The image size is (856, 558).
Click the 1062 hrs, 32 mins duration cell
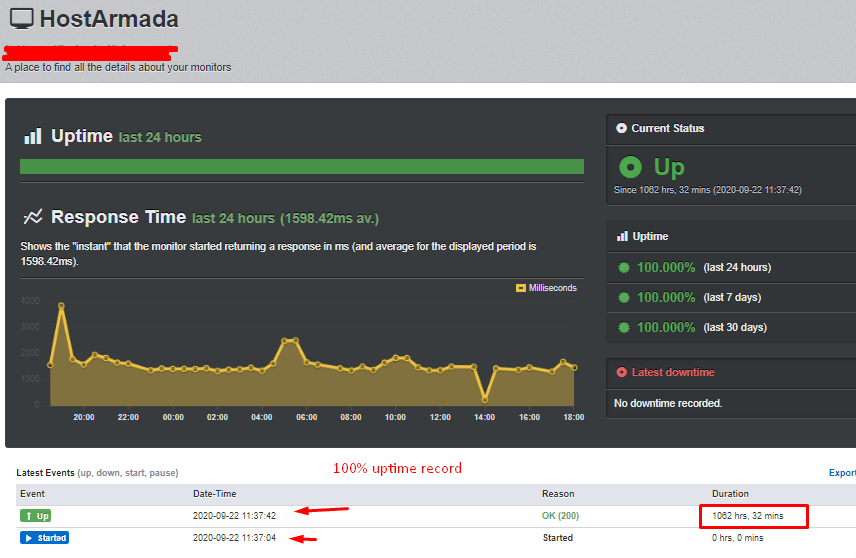pyautogui.click(x=748, y=516)
